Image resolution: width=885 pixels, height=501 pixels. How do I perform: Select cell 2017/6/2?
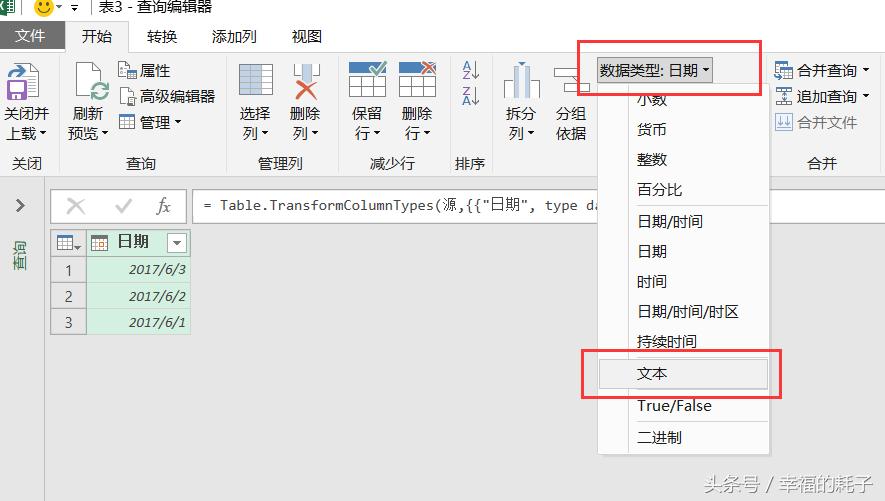[x=138, y=296]
